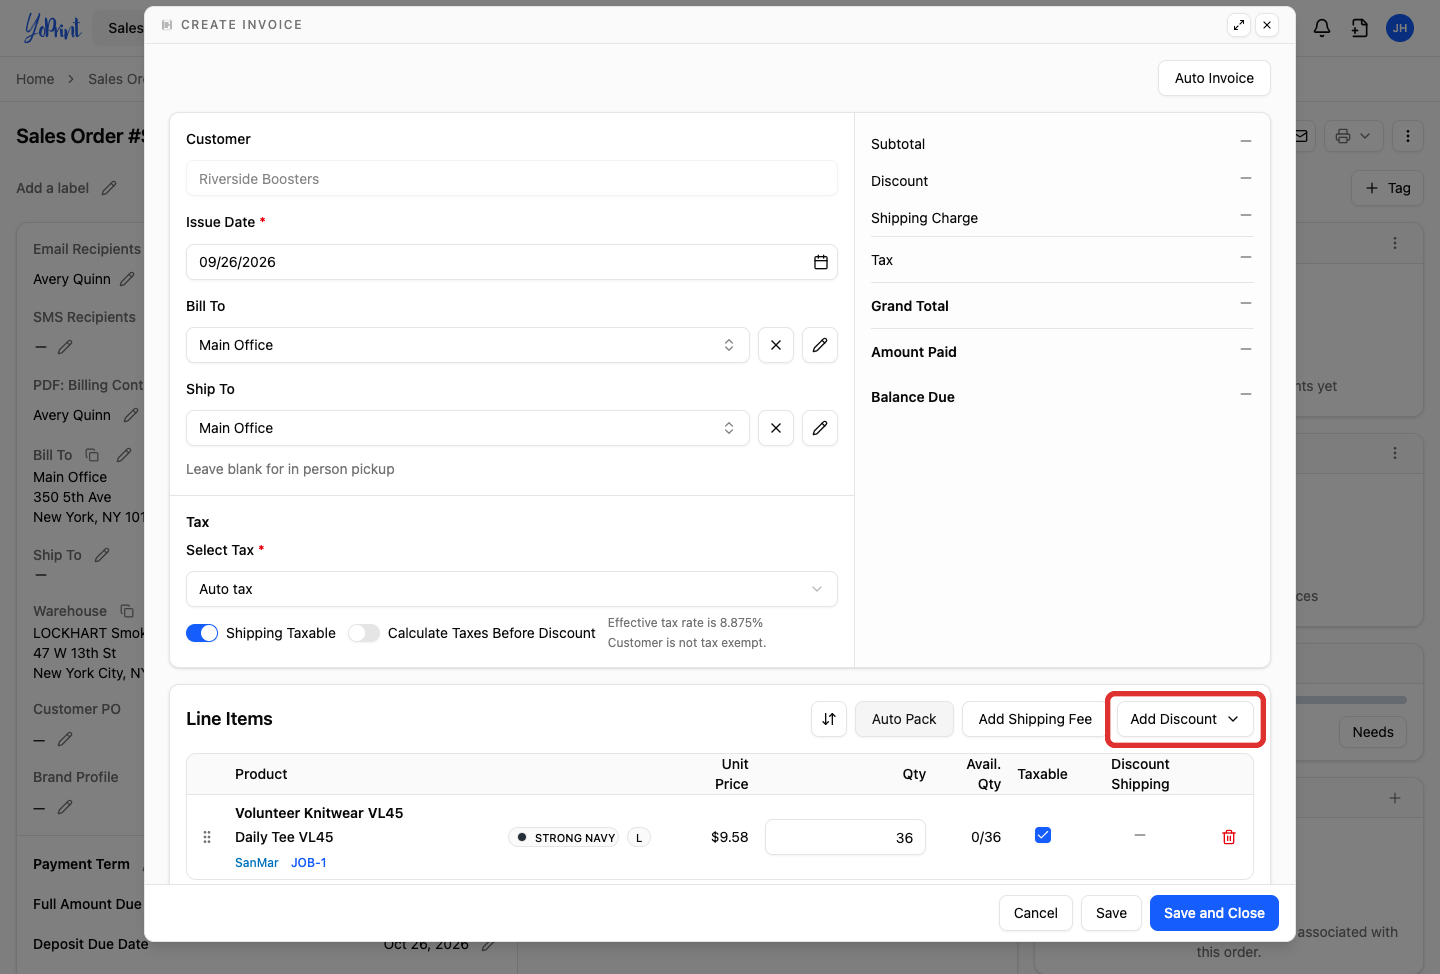
Task: Select the STRONG NAVY color chip
Action: coord(564,837)
